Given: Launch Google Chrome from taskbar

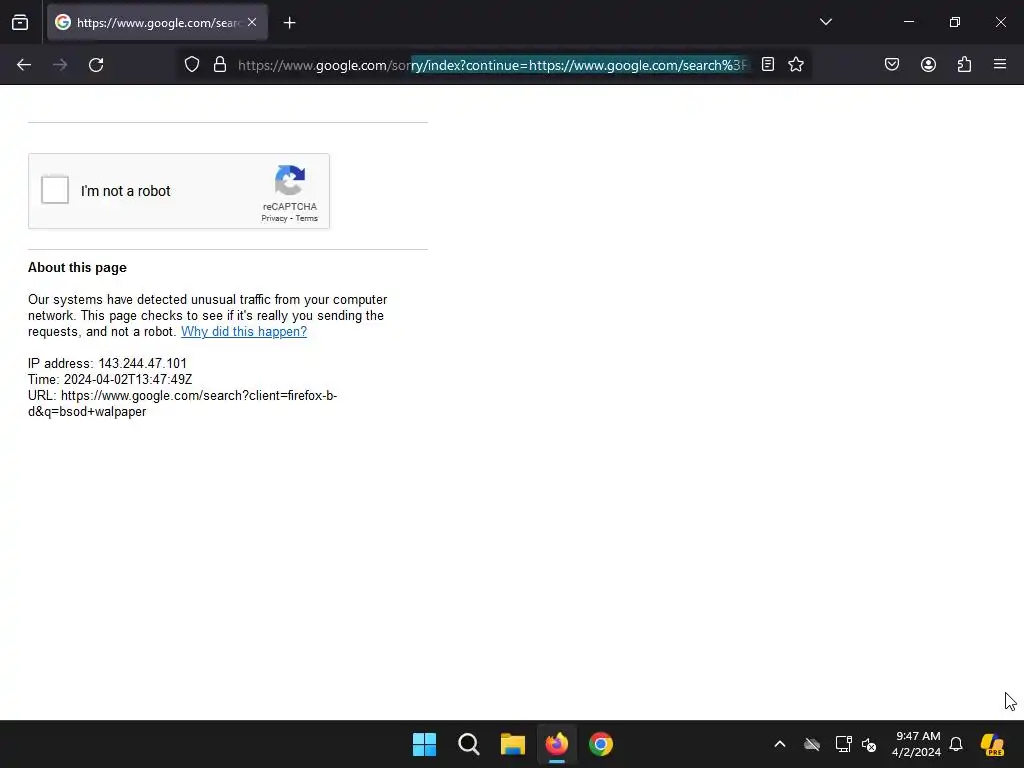Looking at the screenshot, I should point(601,744).
